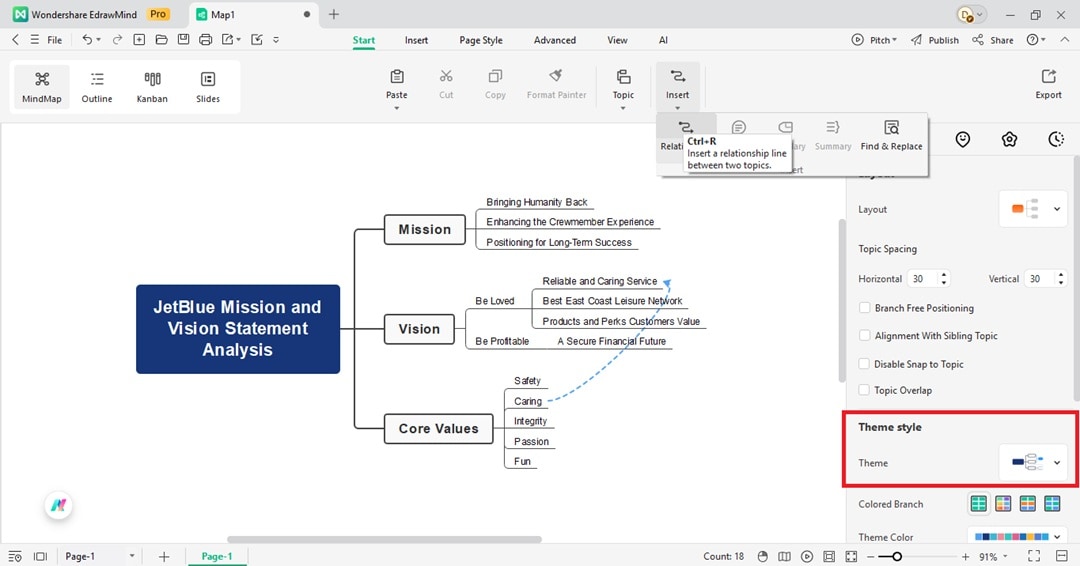Open the Layout dropdown

[1032, 209]
